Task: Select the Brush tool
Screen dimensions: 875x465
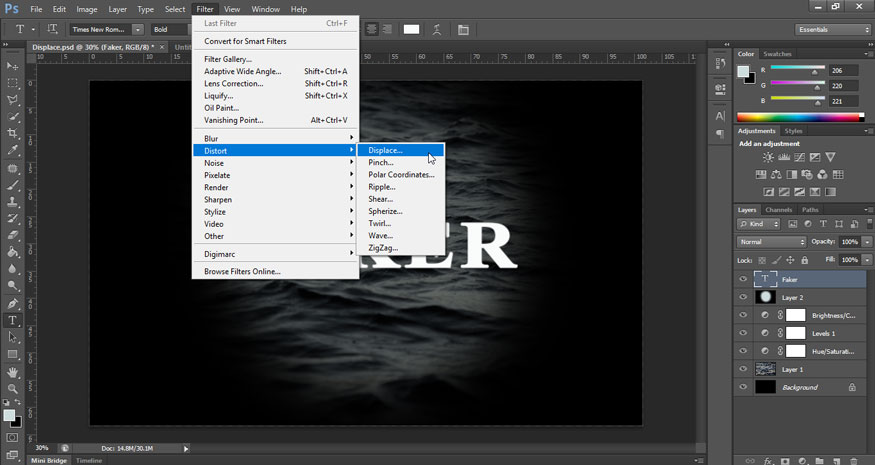Action: pos(12,185)
